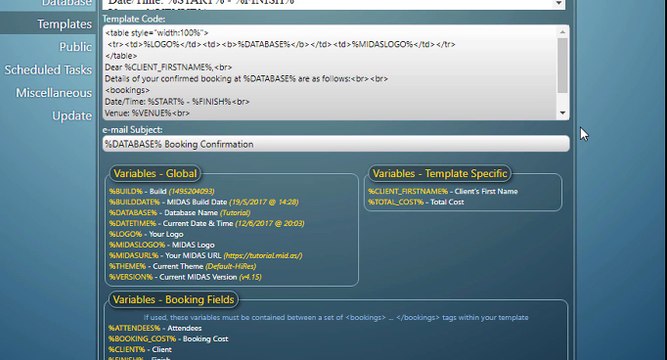The image size is (667, 360).
Task: Open the Database tab at top
Action: (66, 3)
